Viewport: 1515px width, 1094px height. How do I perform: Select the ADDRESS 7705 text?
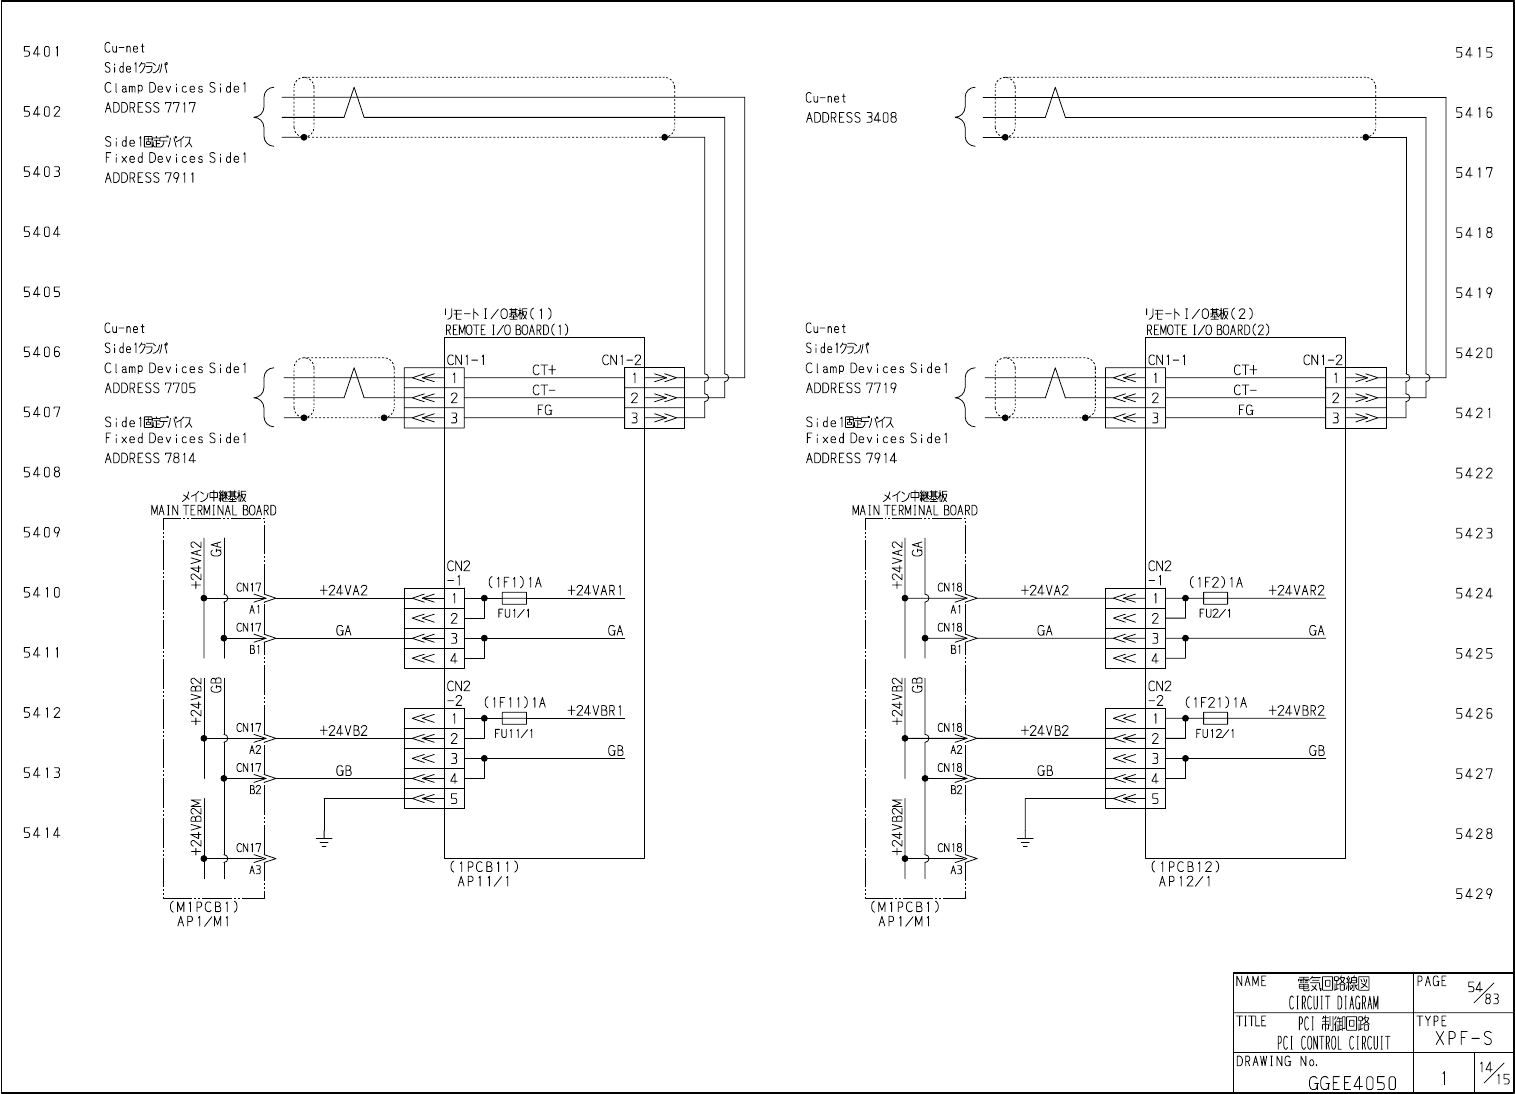pos(150,388)
